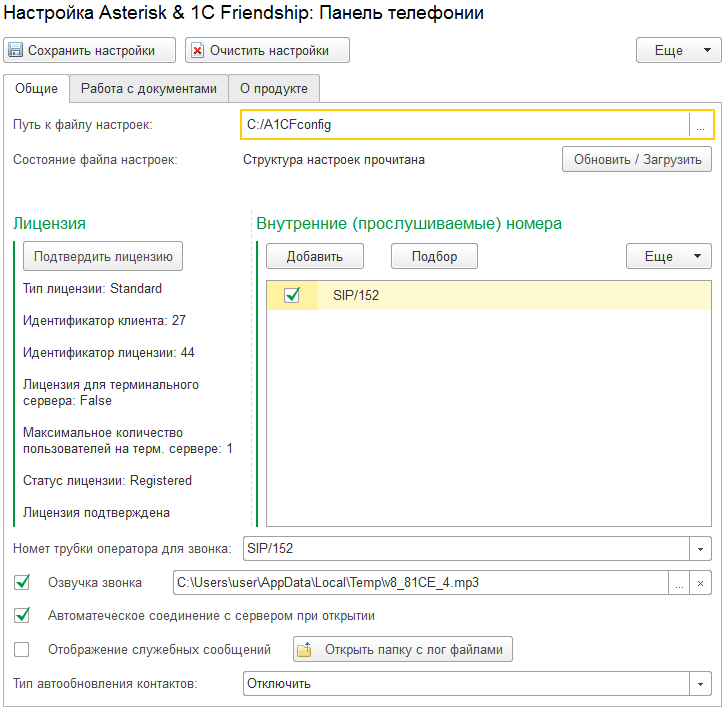Viewport: 726px width, 712px height.
Task: Click the Лицензия для терминального сервера: False text
Action: 111,393
